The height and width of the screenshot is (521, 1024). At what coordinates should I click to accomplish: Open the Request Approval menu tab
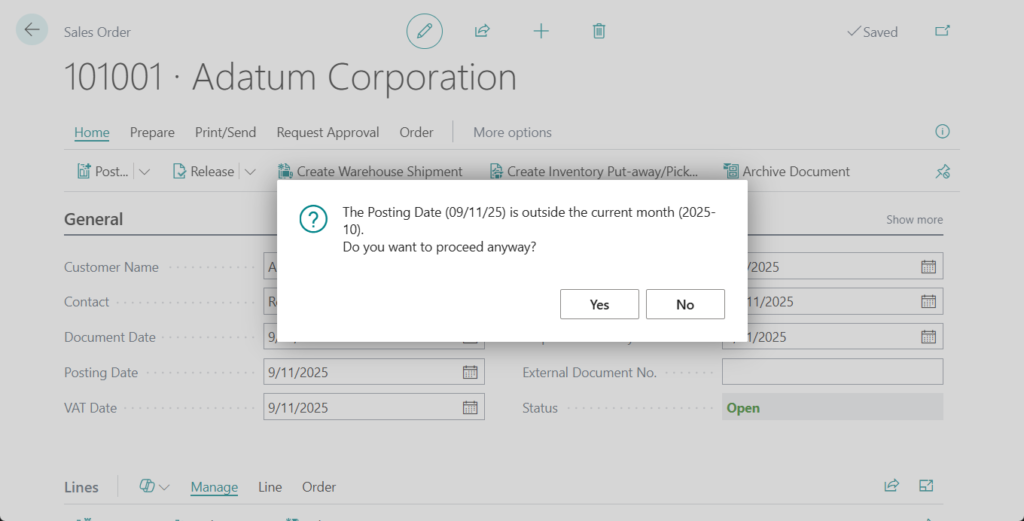pos(328,132)
